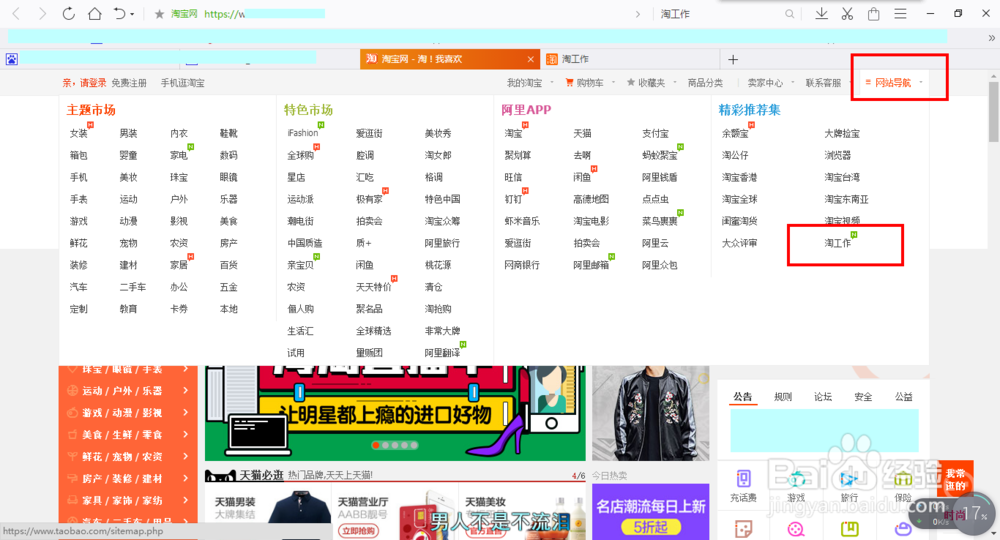
Task: Open a new tab with plus
Action: click(x=733, y=59)
